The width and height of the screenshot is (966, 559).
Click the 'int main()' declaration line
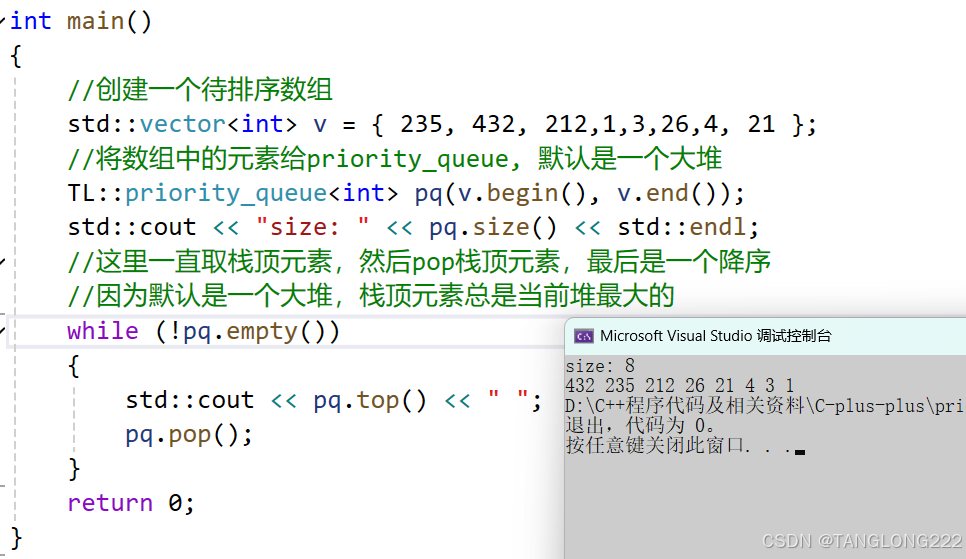tap(81, 21)
